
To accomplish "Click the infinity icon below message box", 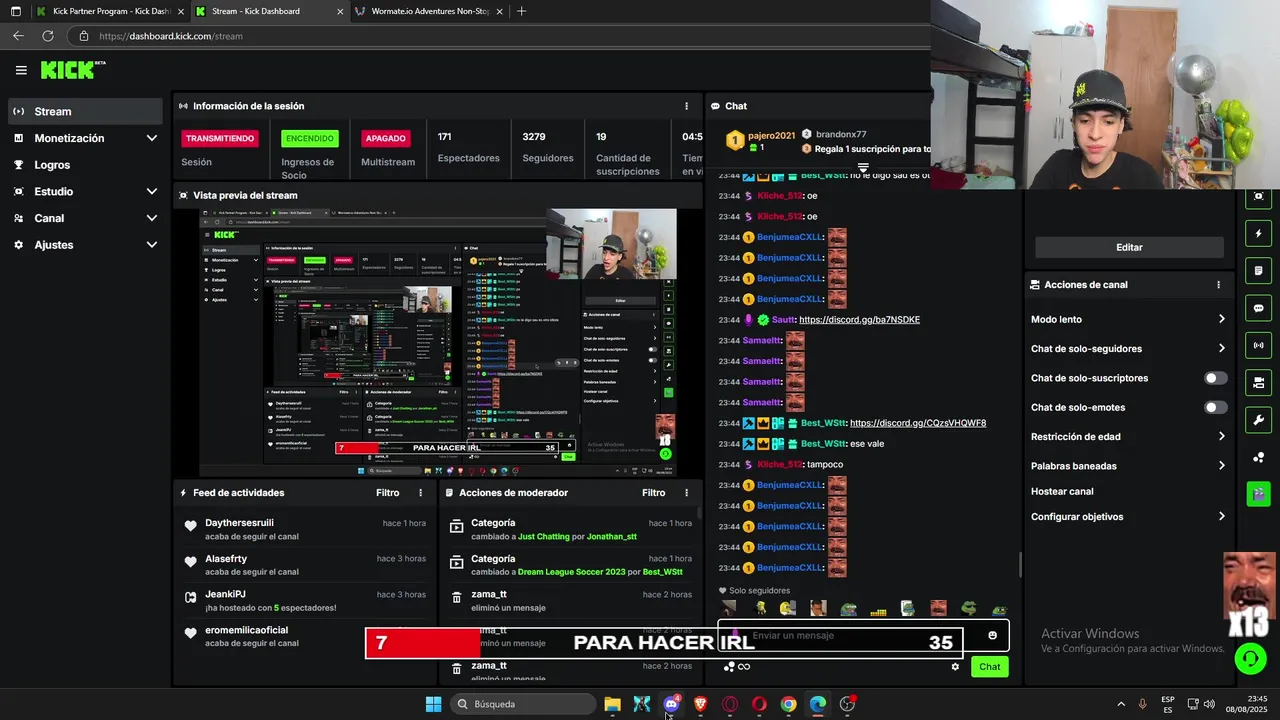I will click(744, 667).
